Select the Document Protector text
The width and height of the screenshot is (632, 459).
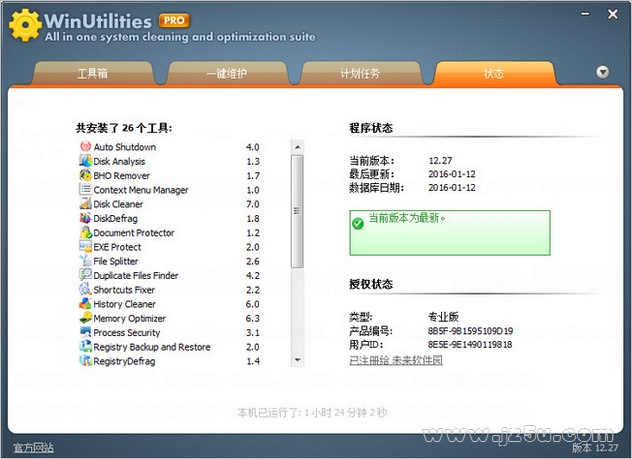coord(134,233)
